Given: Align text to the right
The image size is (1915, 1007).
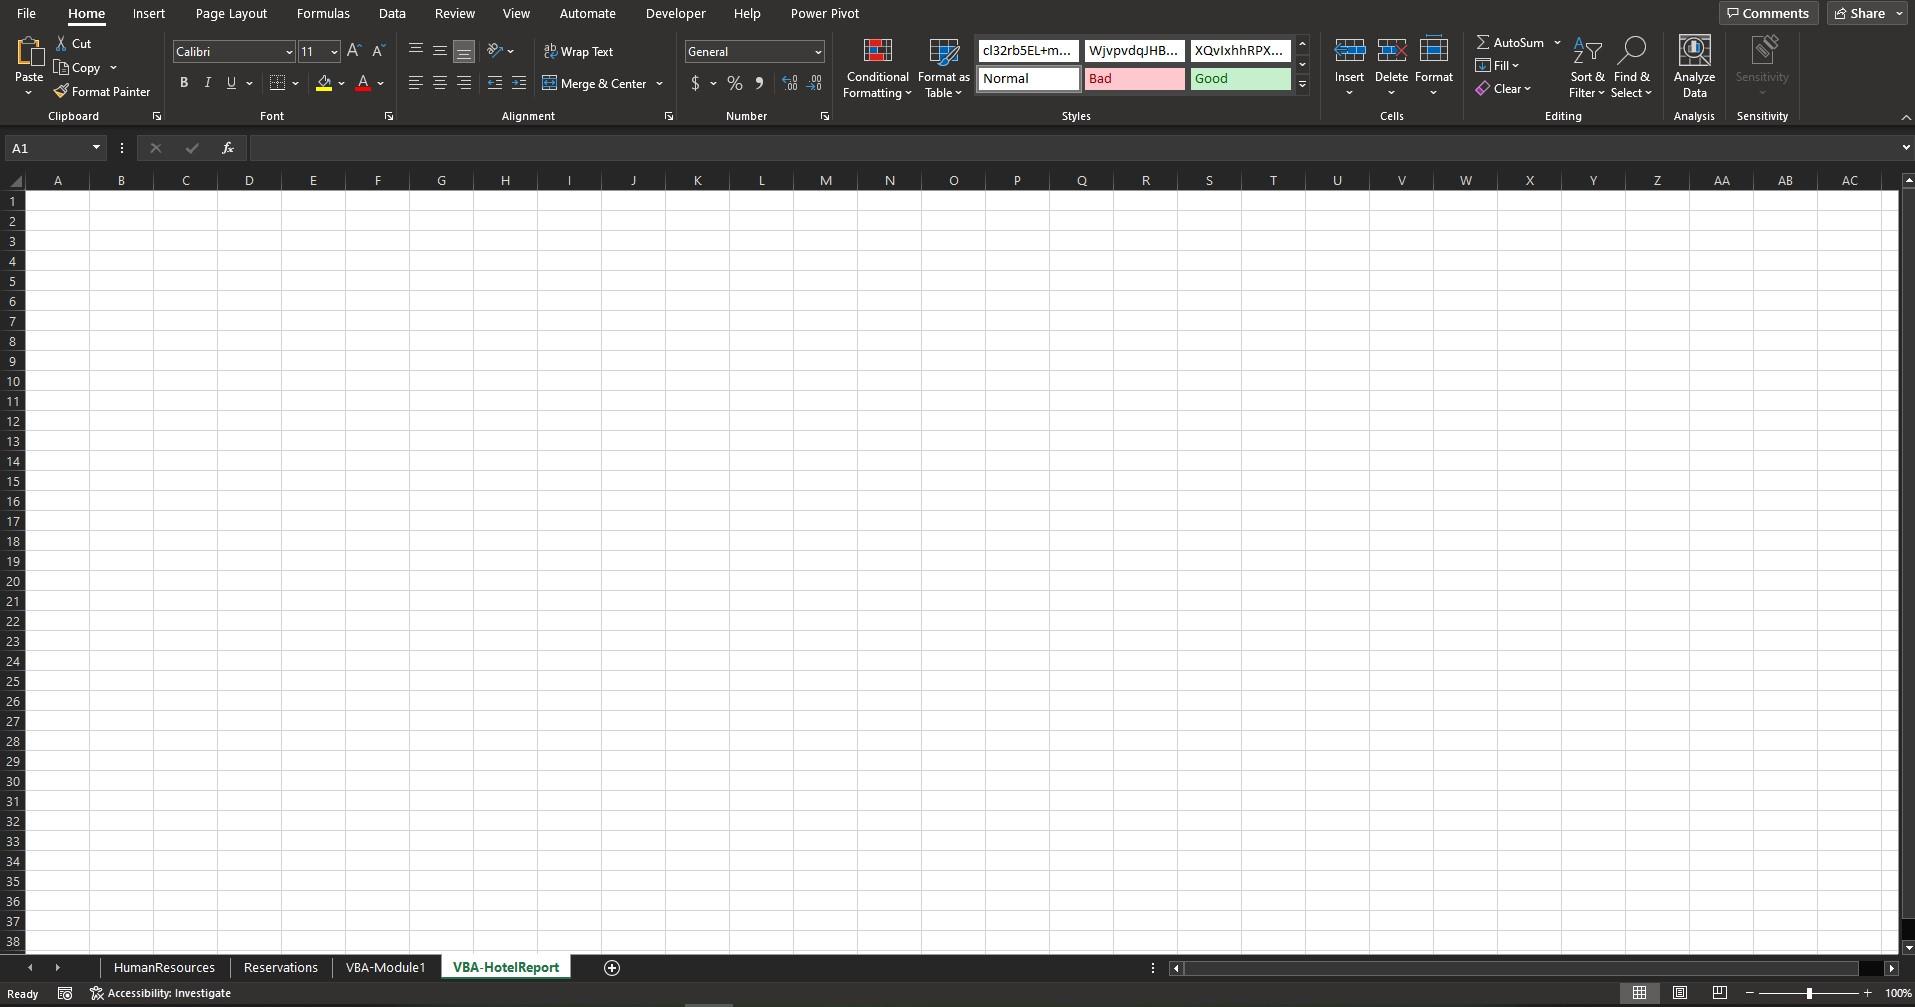Looking at the screenshot, I should 464,83.
